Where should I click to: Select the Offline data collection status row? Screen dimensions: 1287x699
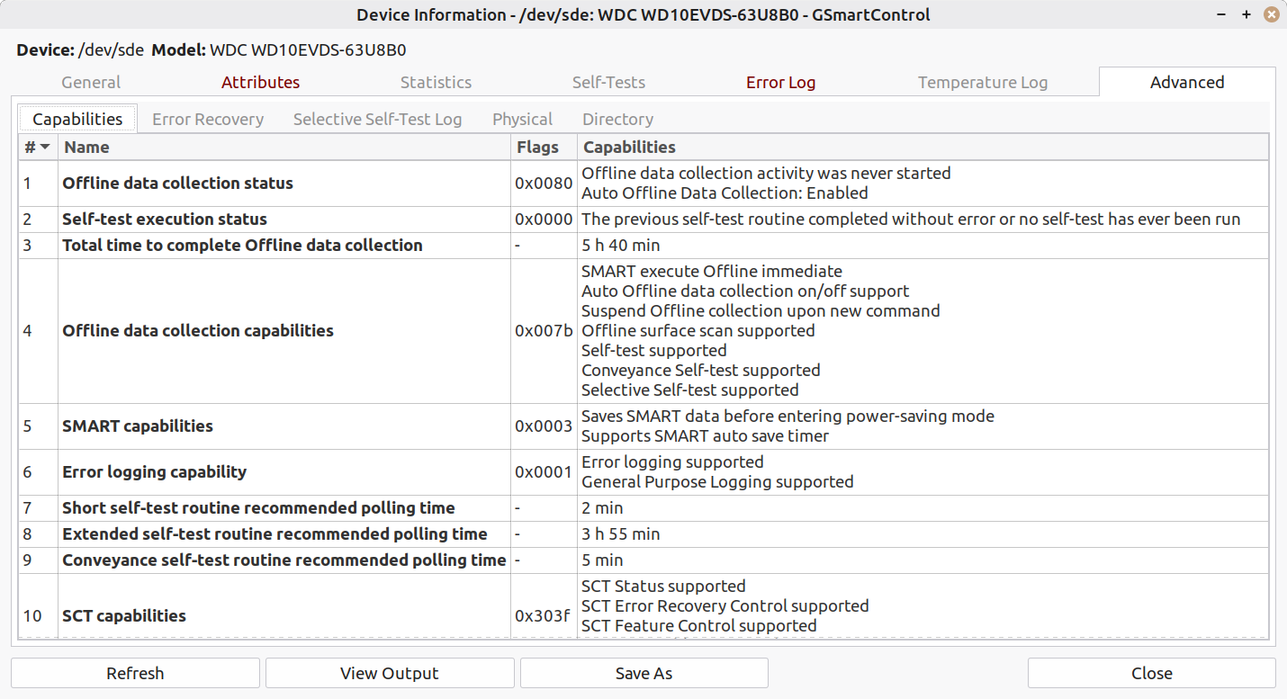click(x=178, y=183)
